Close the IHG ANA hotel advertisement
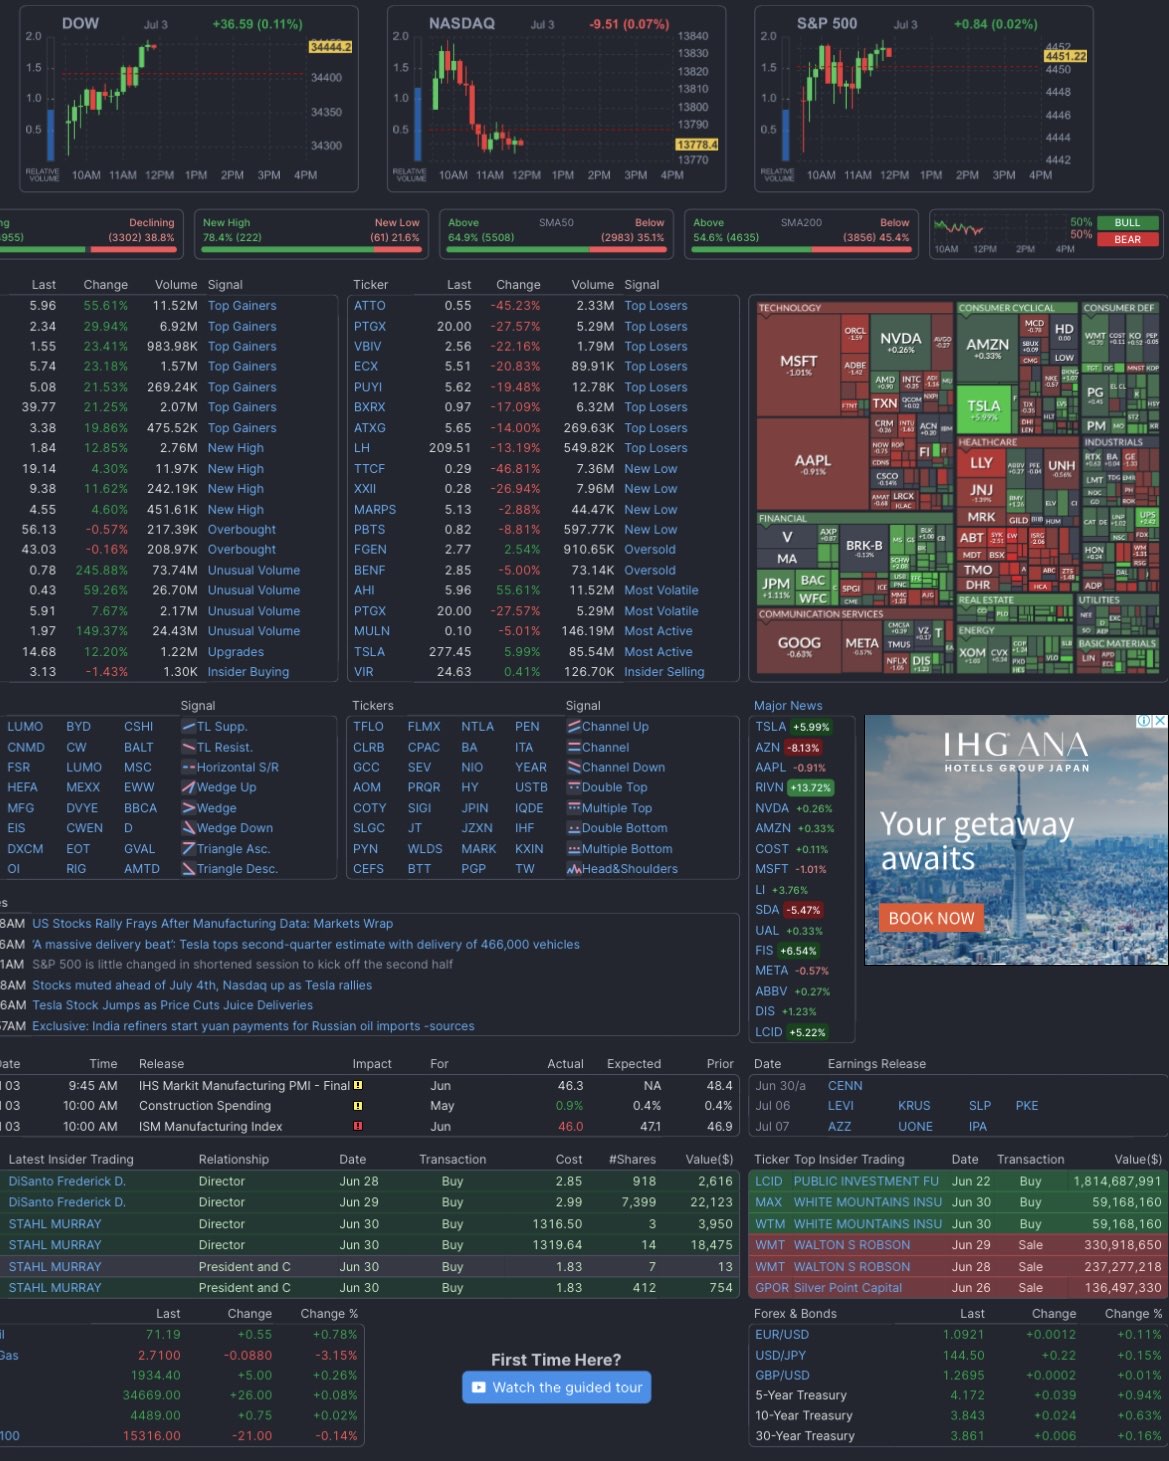Image resolution: width=1169 pixels, height=1461 pixels. pos(1160,721)
